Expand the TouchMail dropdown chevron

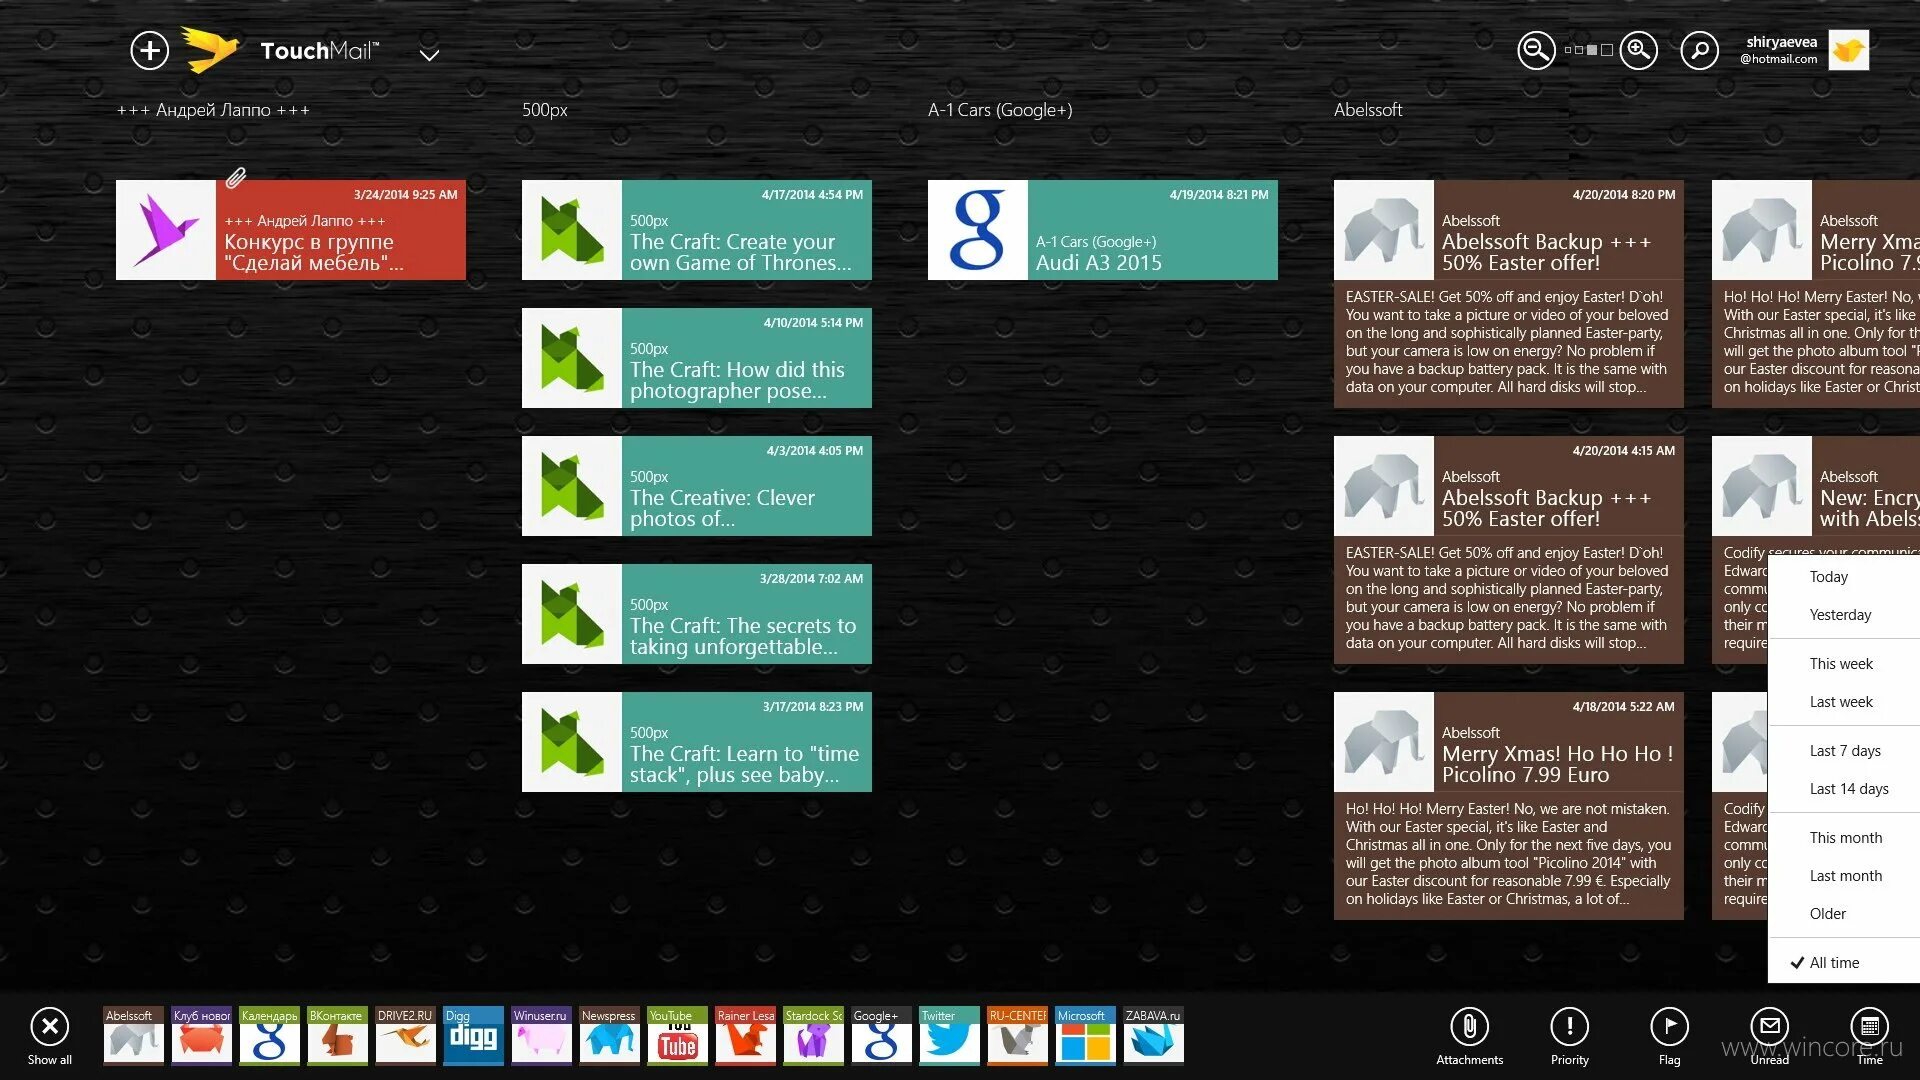(x=429, y=55)
